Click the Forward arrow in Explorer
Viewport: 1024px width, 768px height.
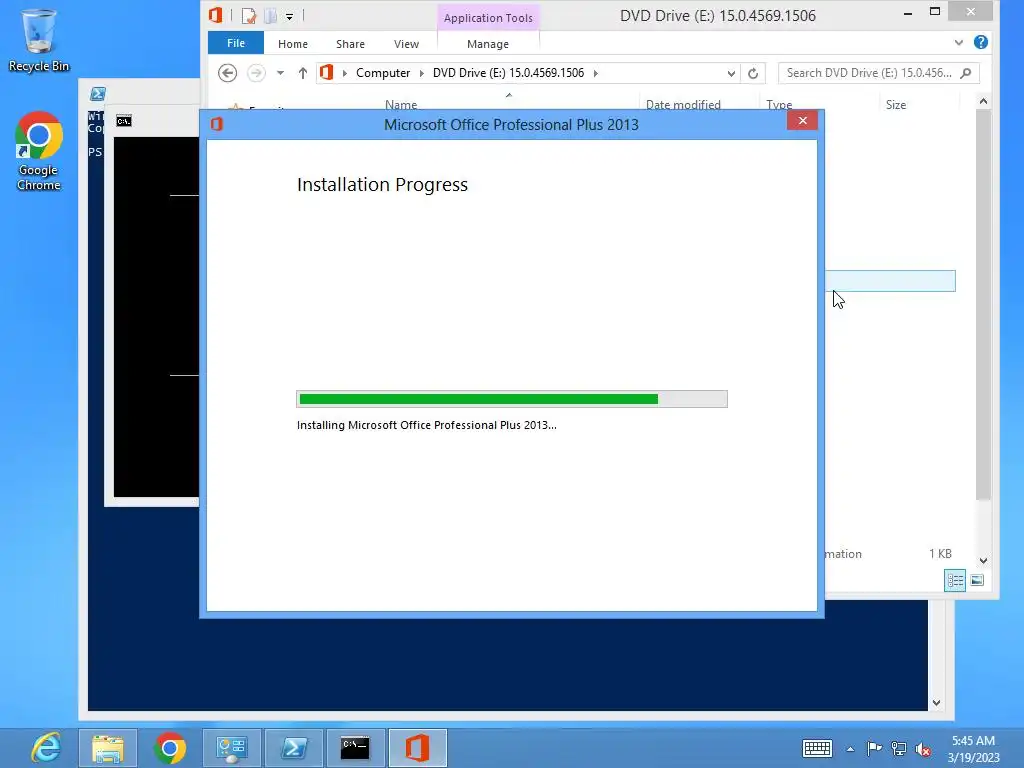coord(256,72)
